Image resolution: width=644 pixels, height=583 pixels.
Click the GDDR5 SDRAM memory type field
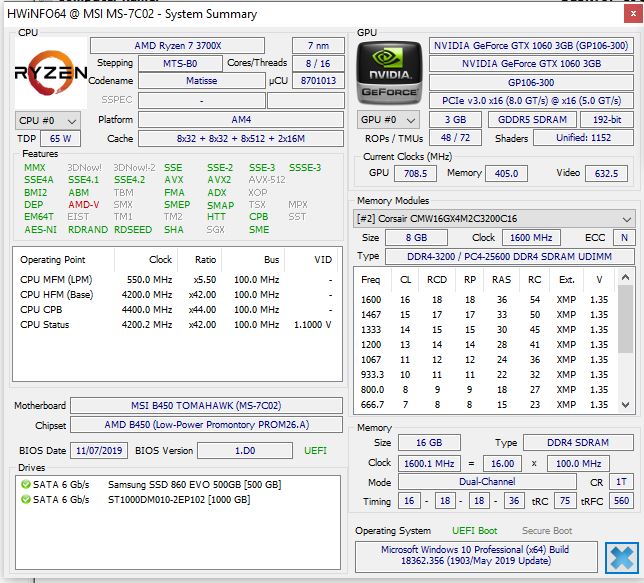[x=532, y=120]
